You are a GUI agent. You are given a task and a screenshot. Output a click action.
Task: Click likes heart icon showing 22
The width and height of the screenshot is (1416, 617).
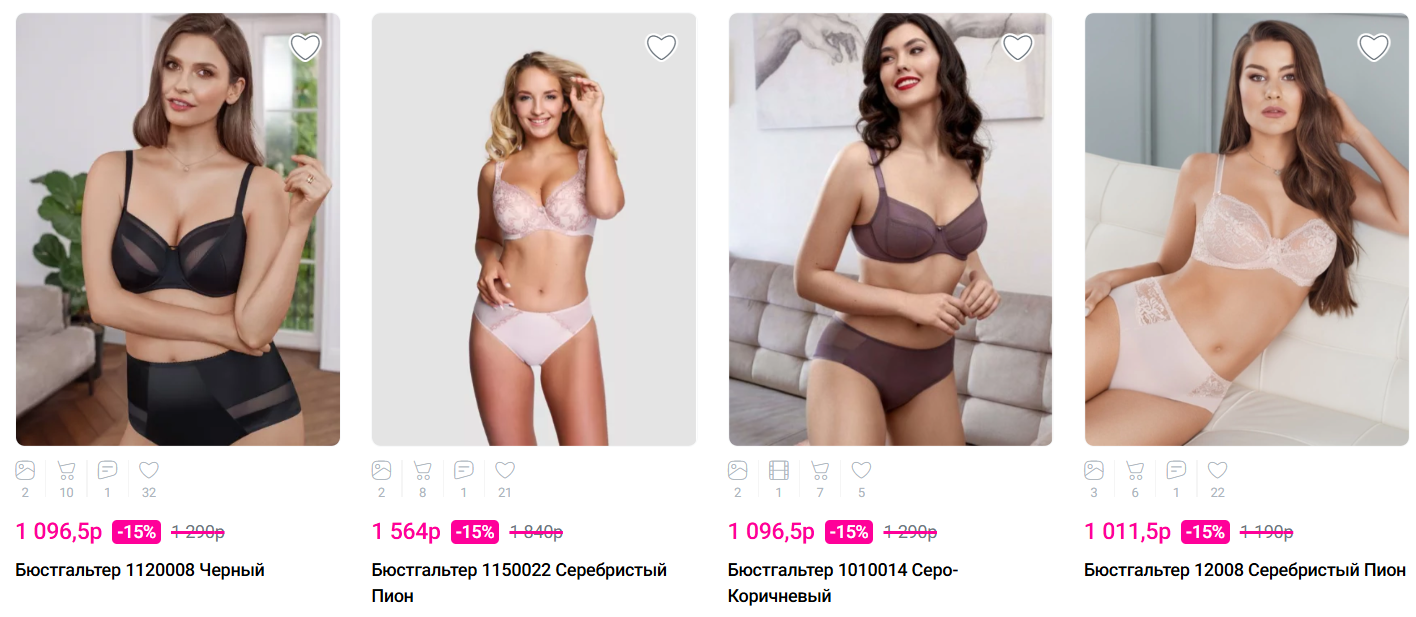click(x=1217, y=470)
